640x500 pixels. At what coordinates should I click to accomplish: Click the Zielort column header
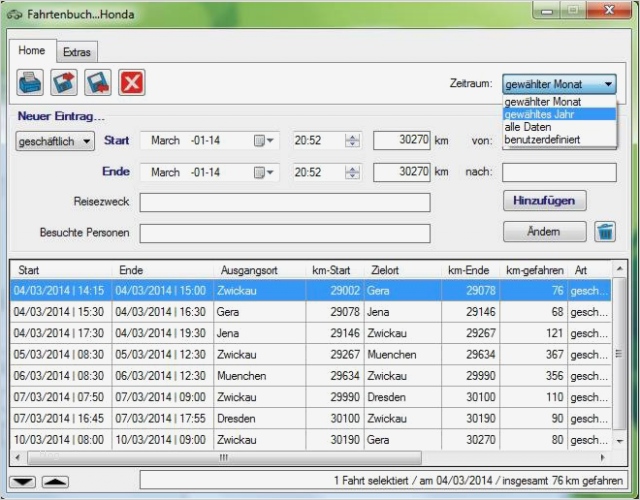coord(402,270)
